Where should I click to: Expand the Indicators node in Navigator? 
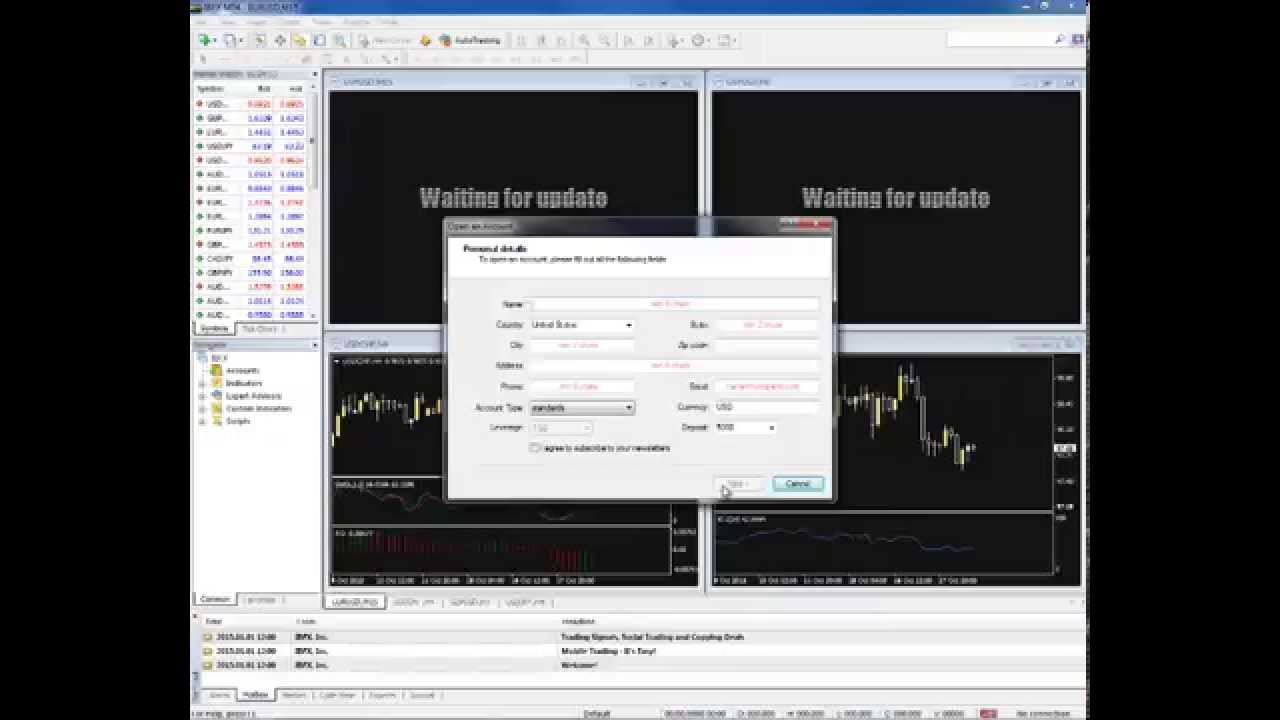(203, 383)
